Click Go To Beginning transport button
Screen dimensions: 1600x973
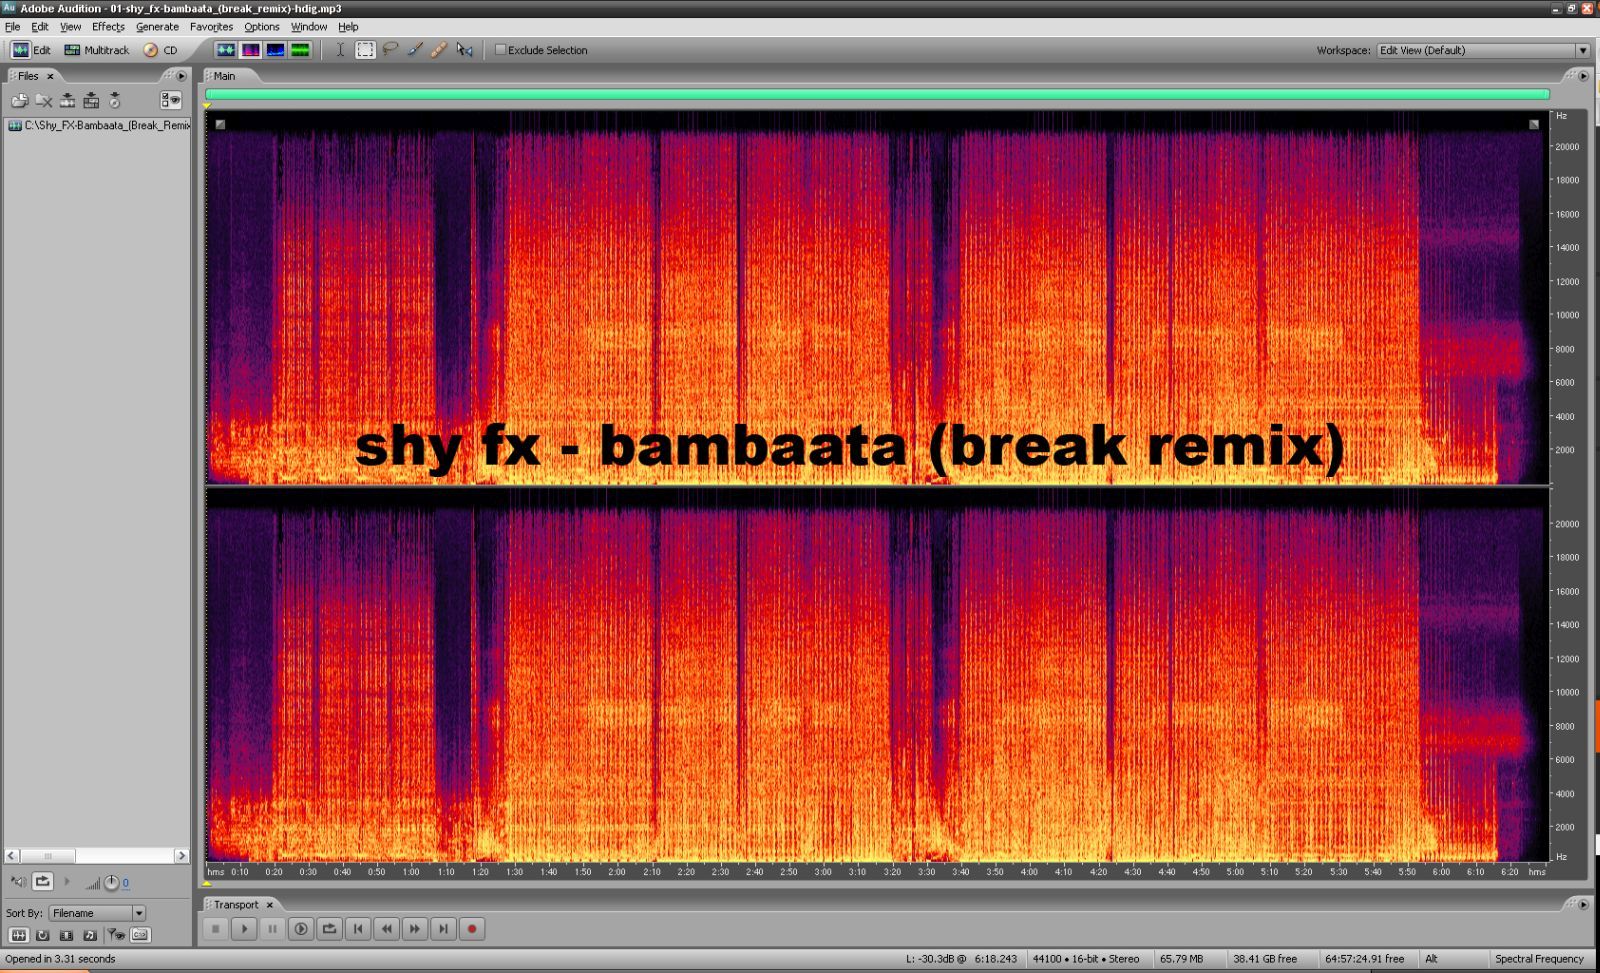358,929
